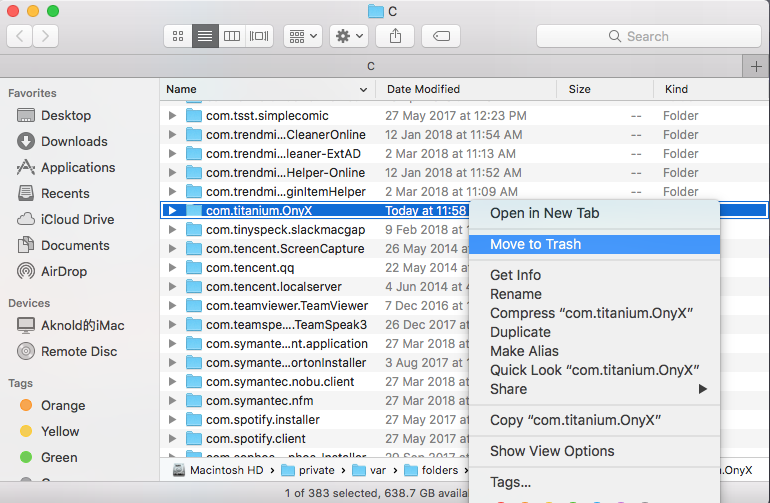Sort by the Size column header
The height and width of the screenshot is (503, 770).
click(x=605, y=89)
